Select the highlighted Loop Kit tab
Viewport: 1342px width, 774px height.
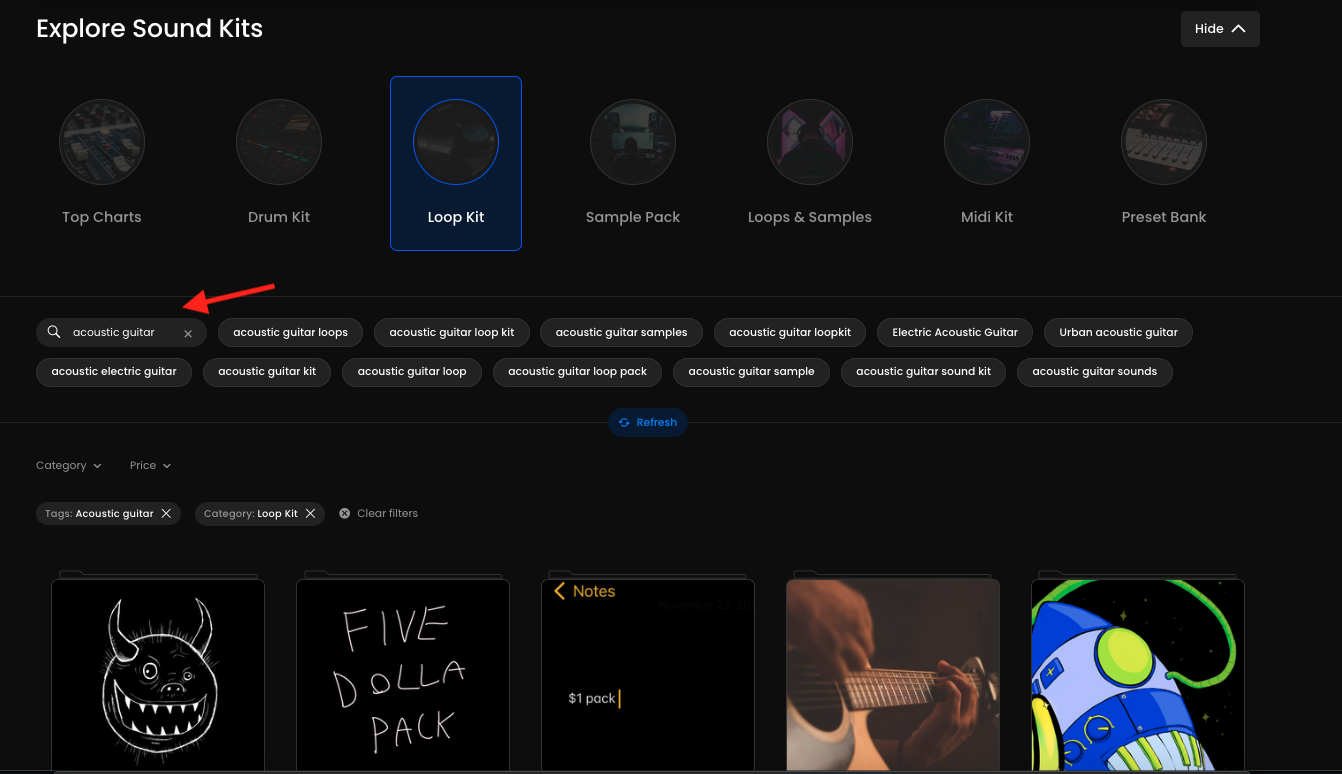tap(456, 163)
